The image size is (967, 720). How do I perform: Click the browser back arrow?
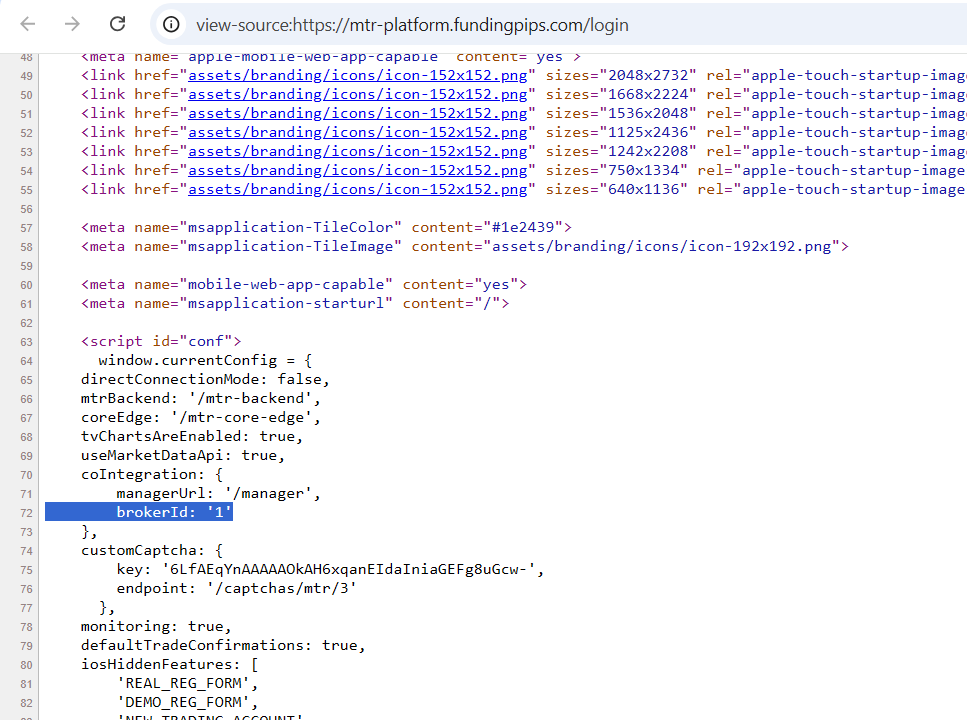[x=28, y=24]
